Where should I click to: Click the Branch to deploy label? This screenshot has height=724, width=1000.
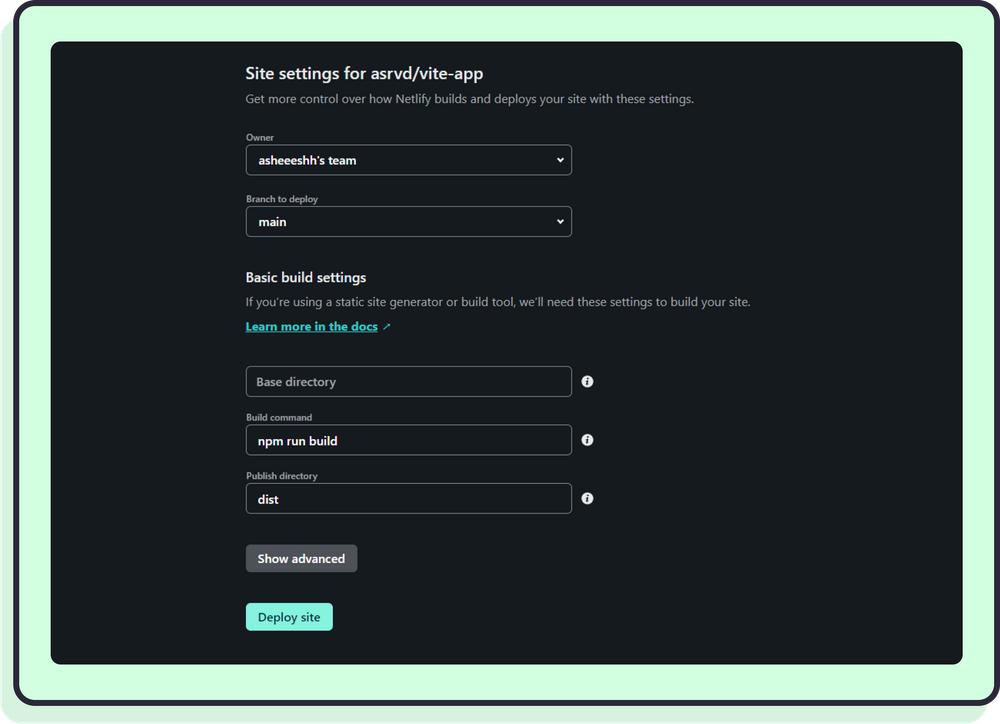click(282, 199)
